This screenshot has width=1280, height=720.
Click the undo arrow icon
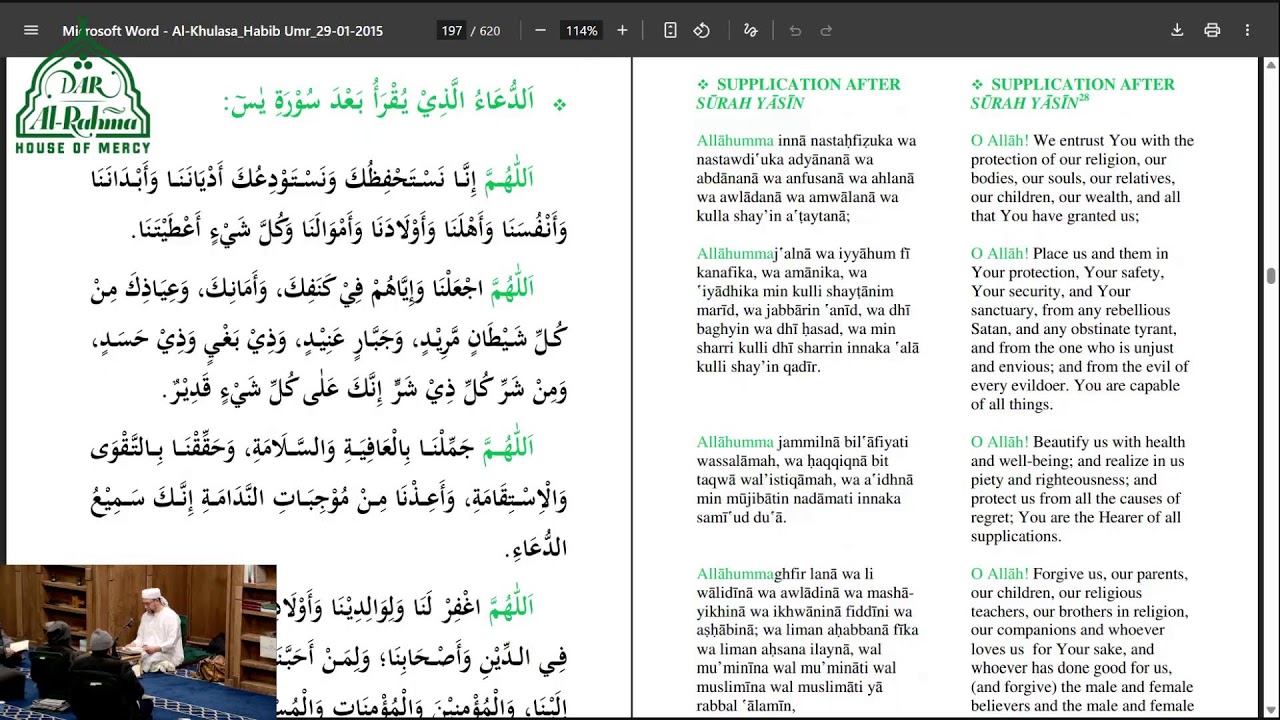[x=795, y=30]
